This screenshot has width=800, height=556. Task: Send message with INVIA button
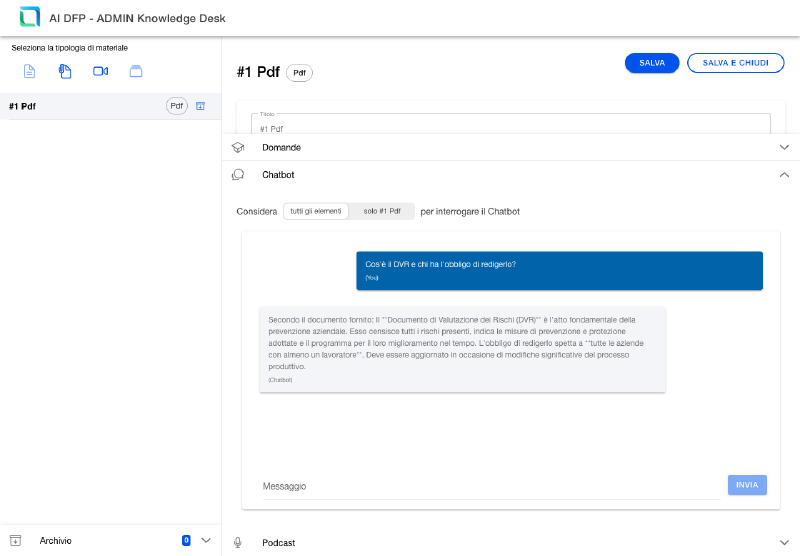coord(747,485)
